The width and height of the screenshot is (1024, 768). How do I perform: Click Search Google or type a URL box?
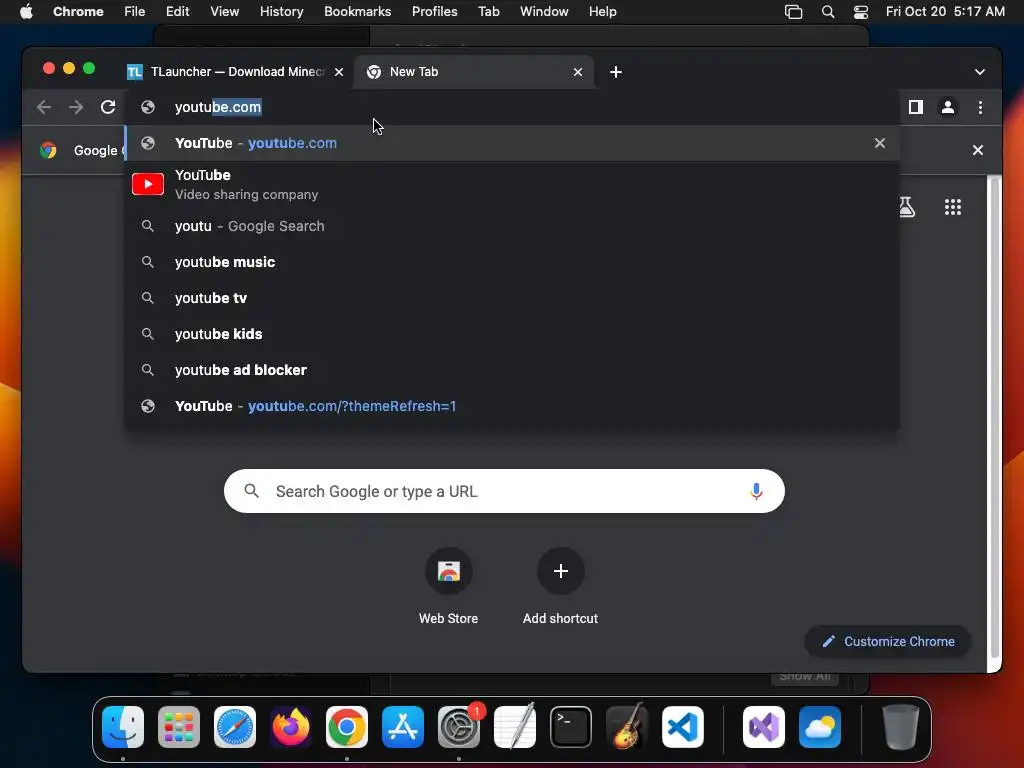click(504, 491)
